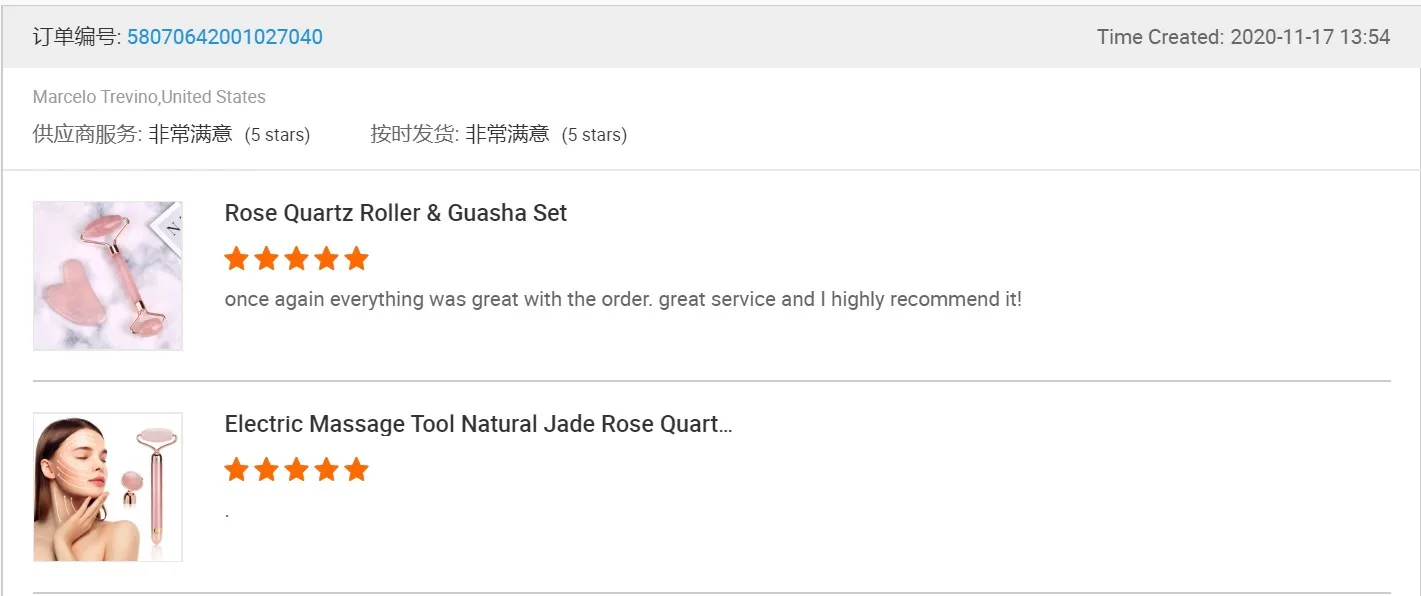Open order number 58070642001027040 link
1421x596 pixels.
(224, 37)
